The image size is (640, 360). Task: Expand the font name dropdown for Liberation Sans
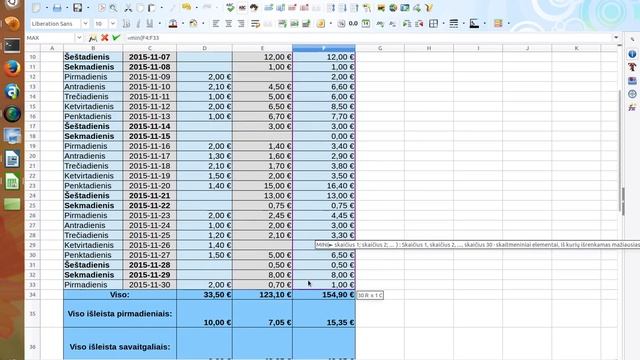tap(85, 24)
